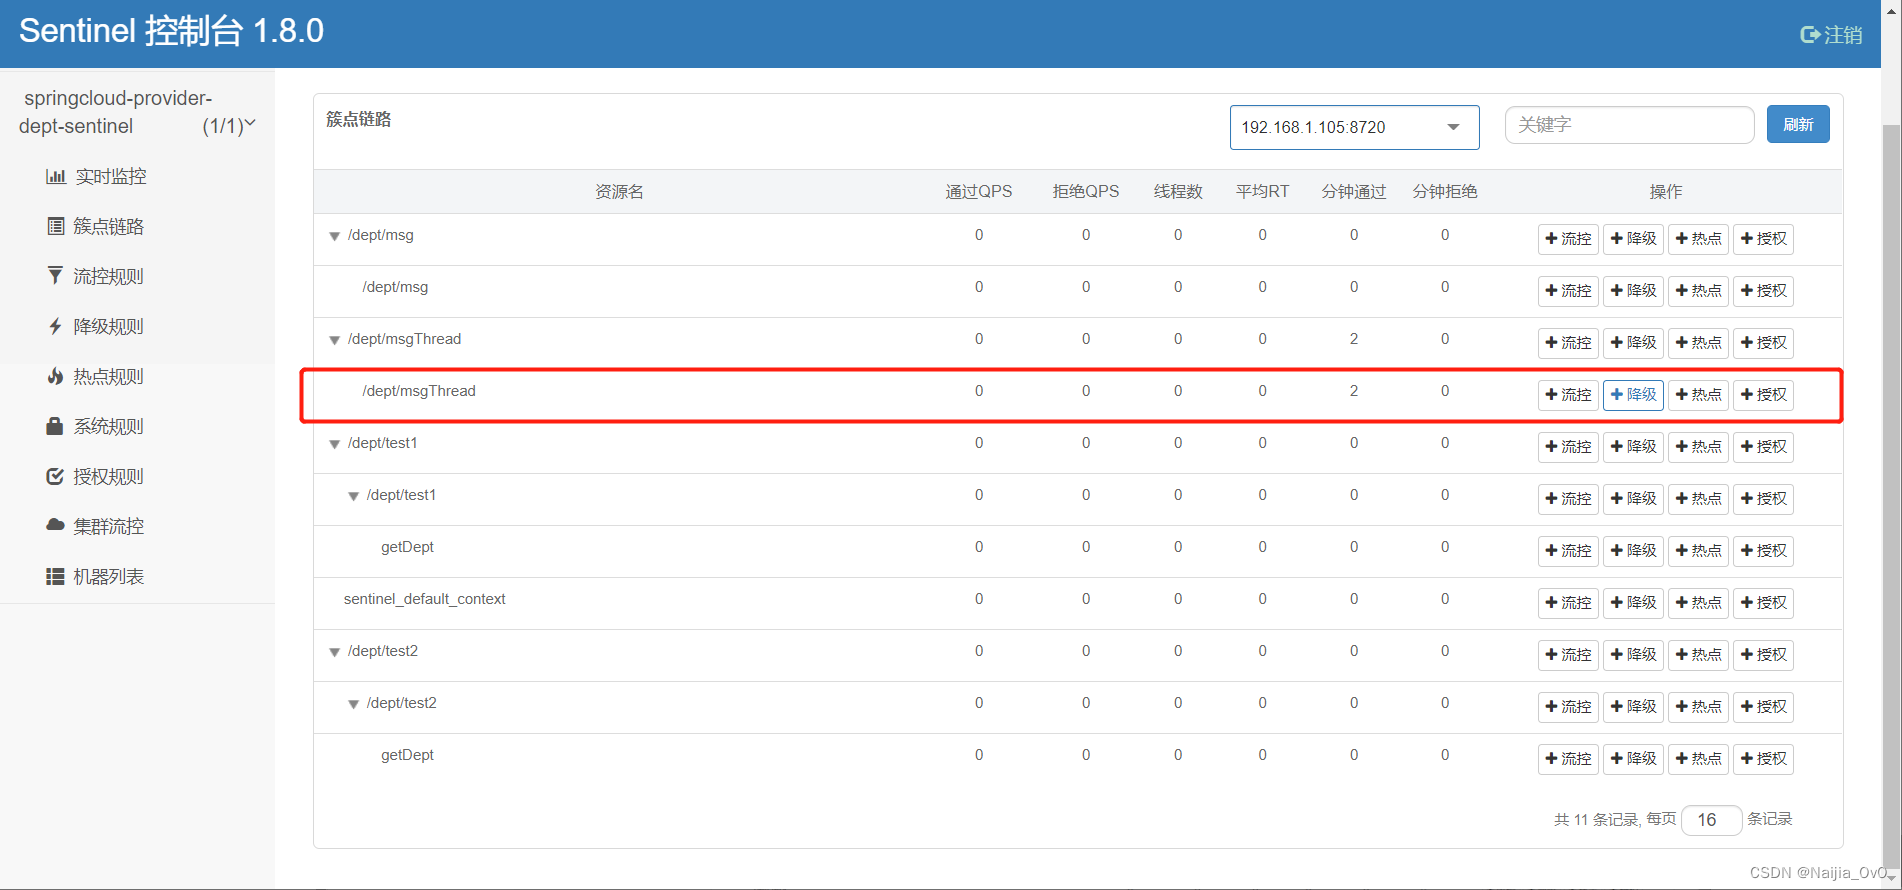1902x890 pixels.
Task: Click the funnel icon for 流控规则
Action: tap(55, 275)
